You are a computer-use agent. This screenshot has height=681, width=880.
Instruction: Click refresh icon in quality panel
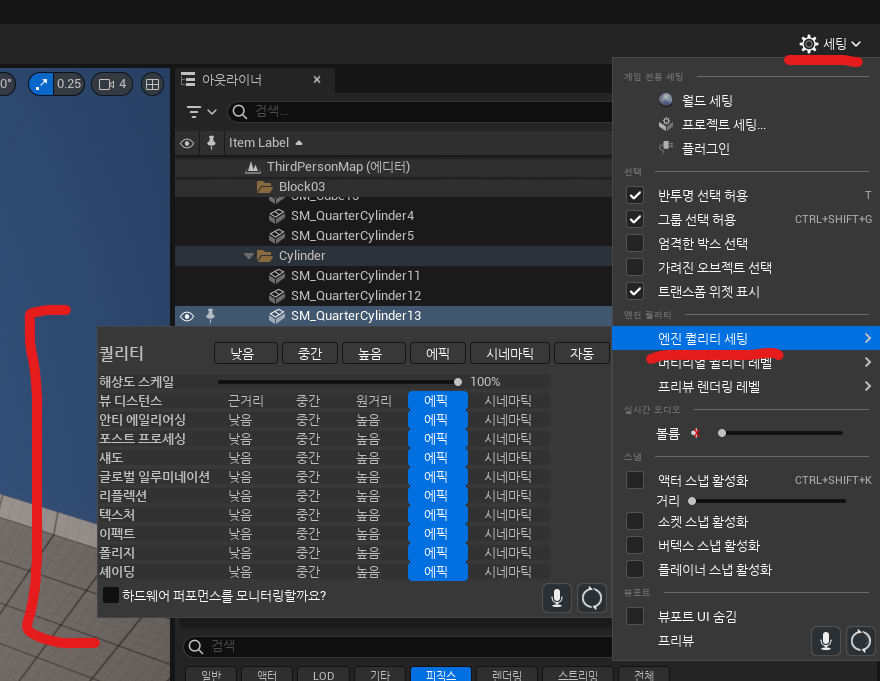pyautogui.click(x=592, y=598)
